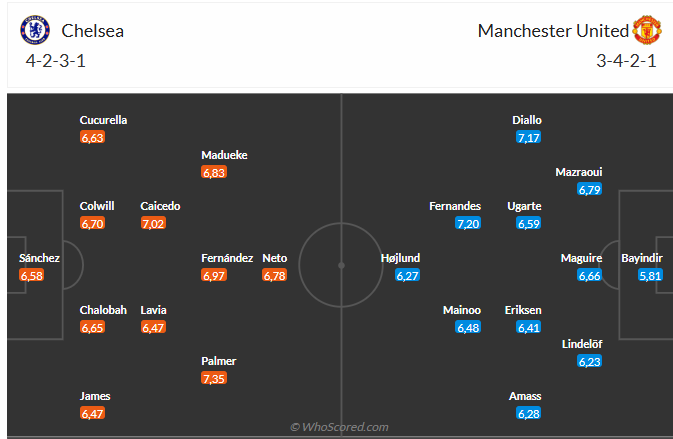The image size is (673, 439).
Task: Click Fernandes' 7,20 rating badge
Action: pyautogui.click(x=468, y=224)
